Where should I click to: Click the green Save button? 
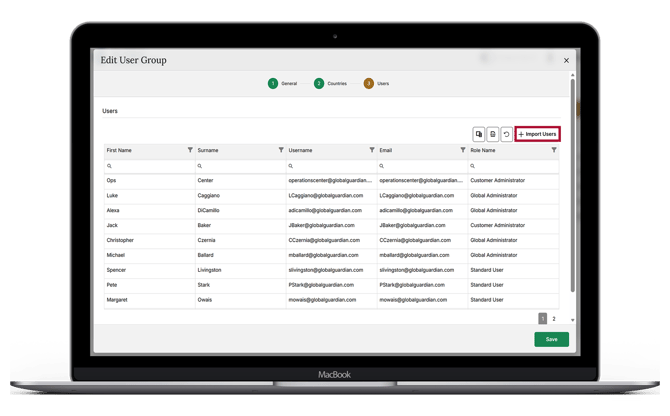[551, 339]
